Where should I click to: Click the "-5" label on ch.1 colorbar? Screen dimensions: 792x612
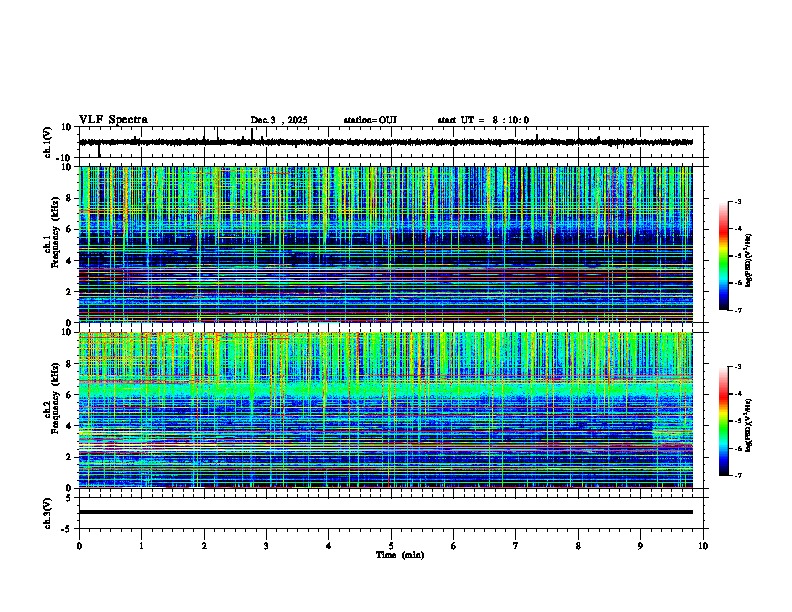coord(737,256)
